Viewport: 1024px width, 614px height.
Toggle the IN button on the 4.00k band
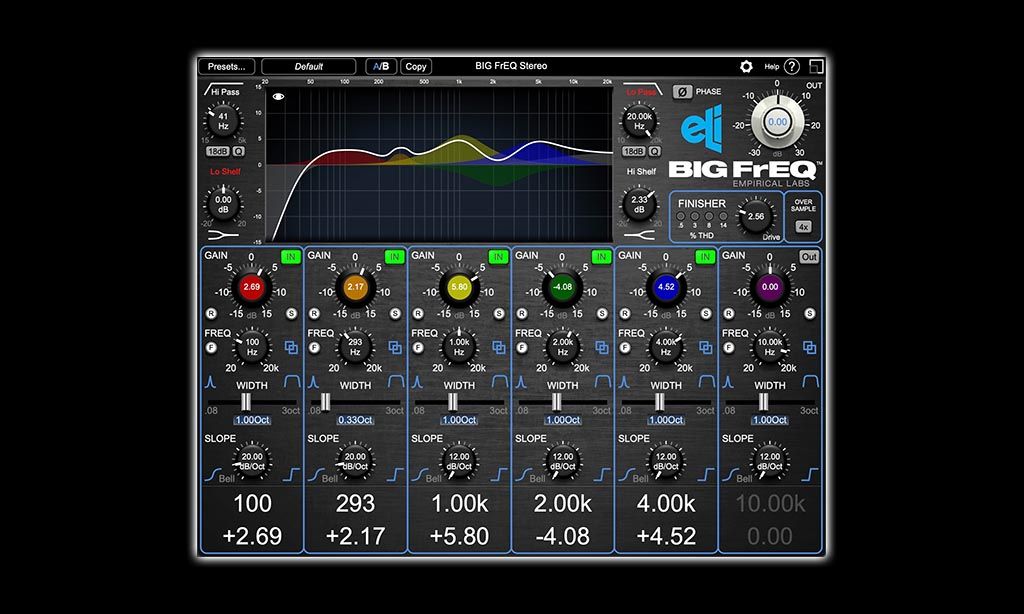pyautogui.click(x=705, y=257)
